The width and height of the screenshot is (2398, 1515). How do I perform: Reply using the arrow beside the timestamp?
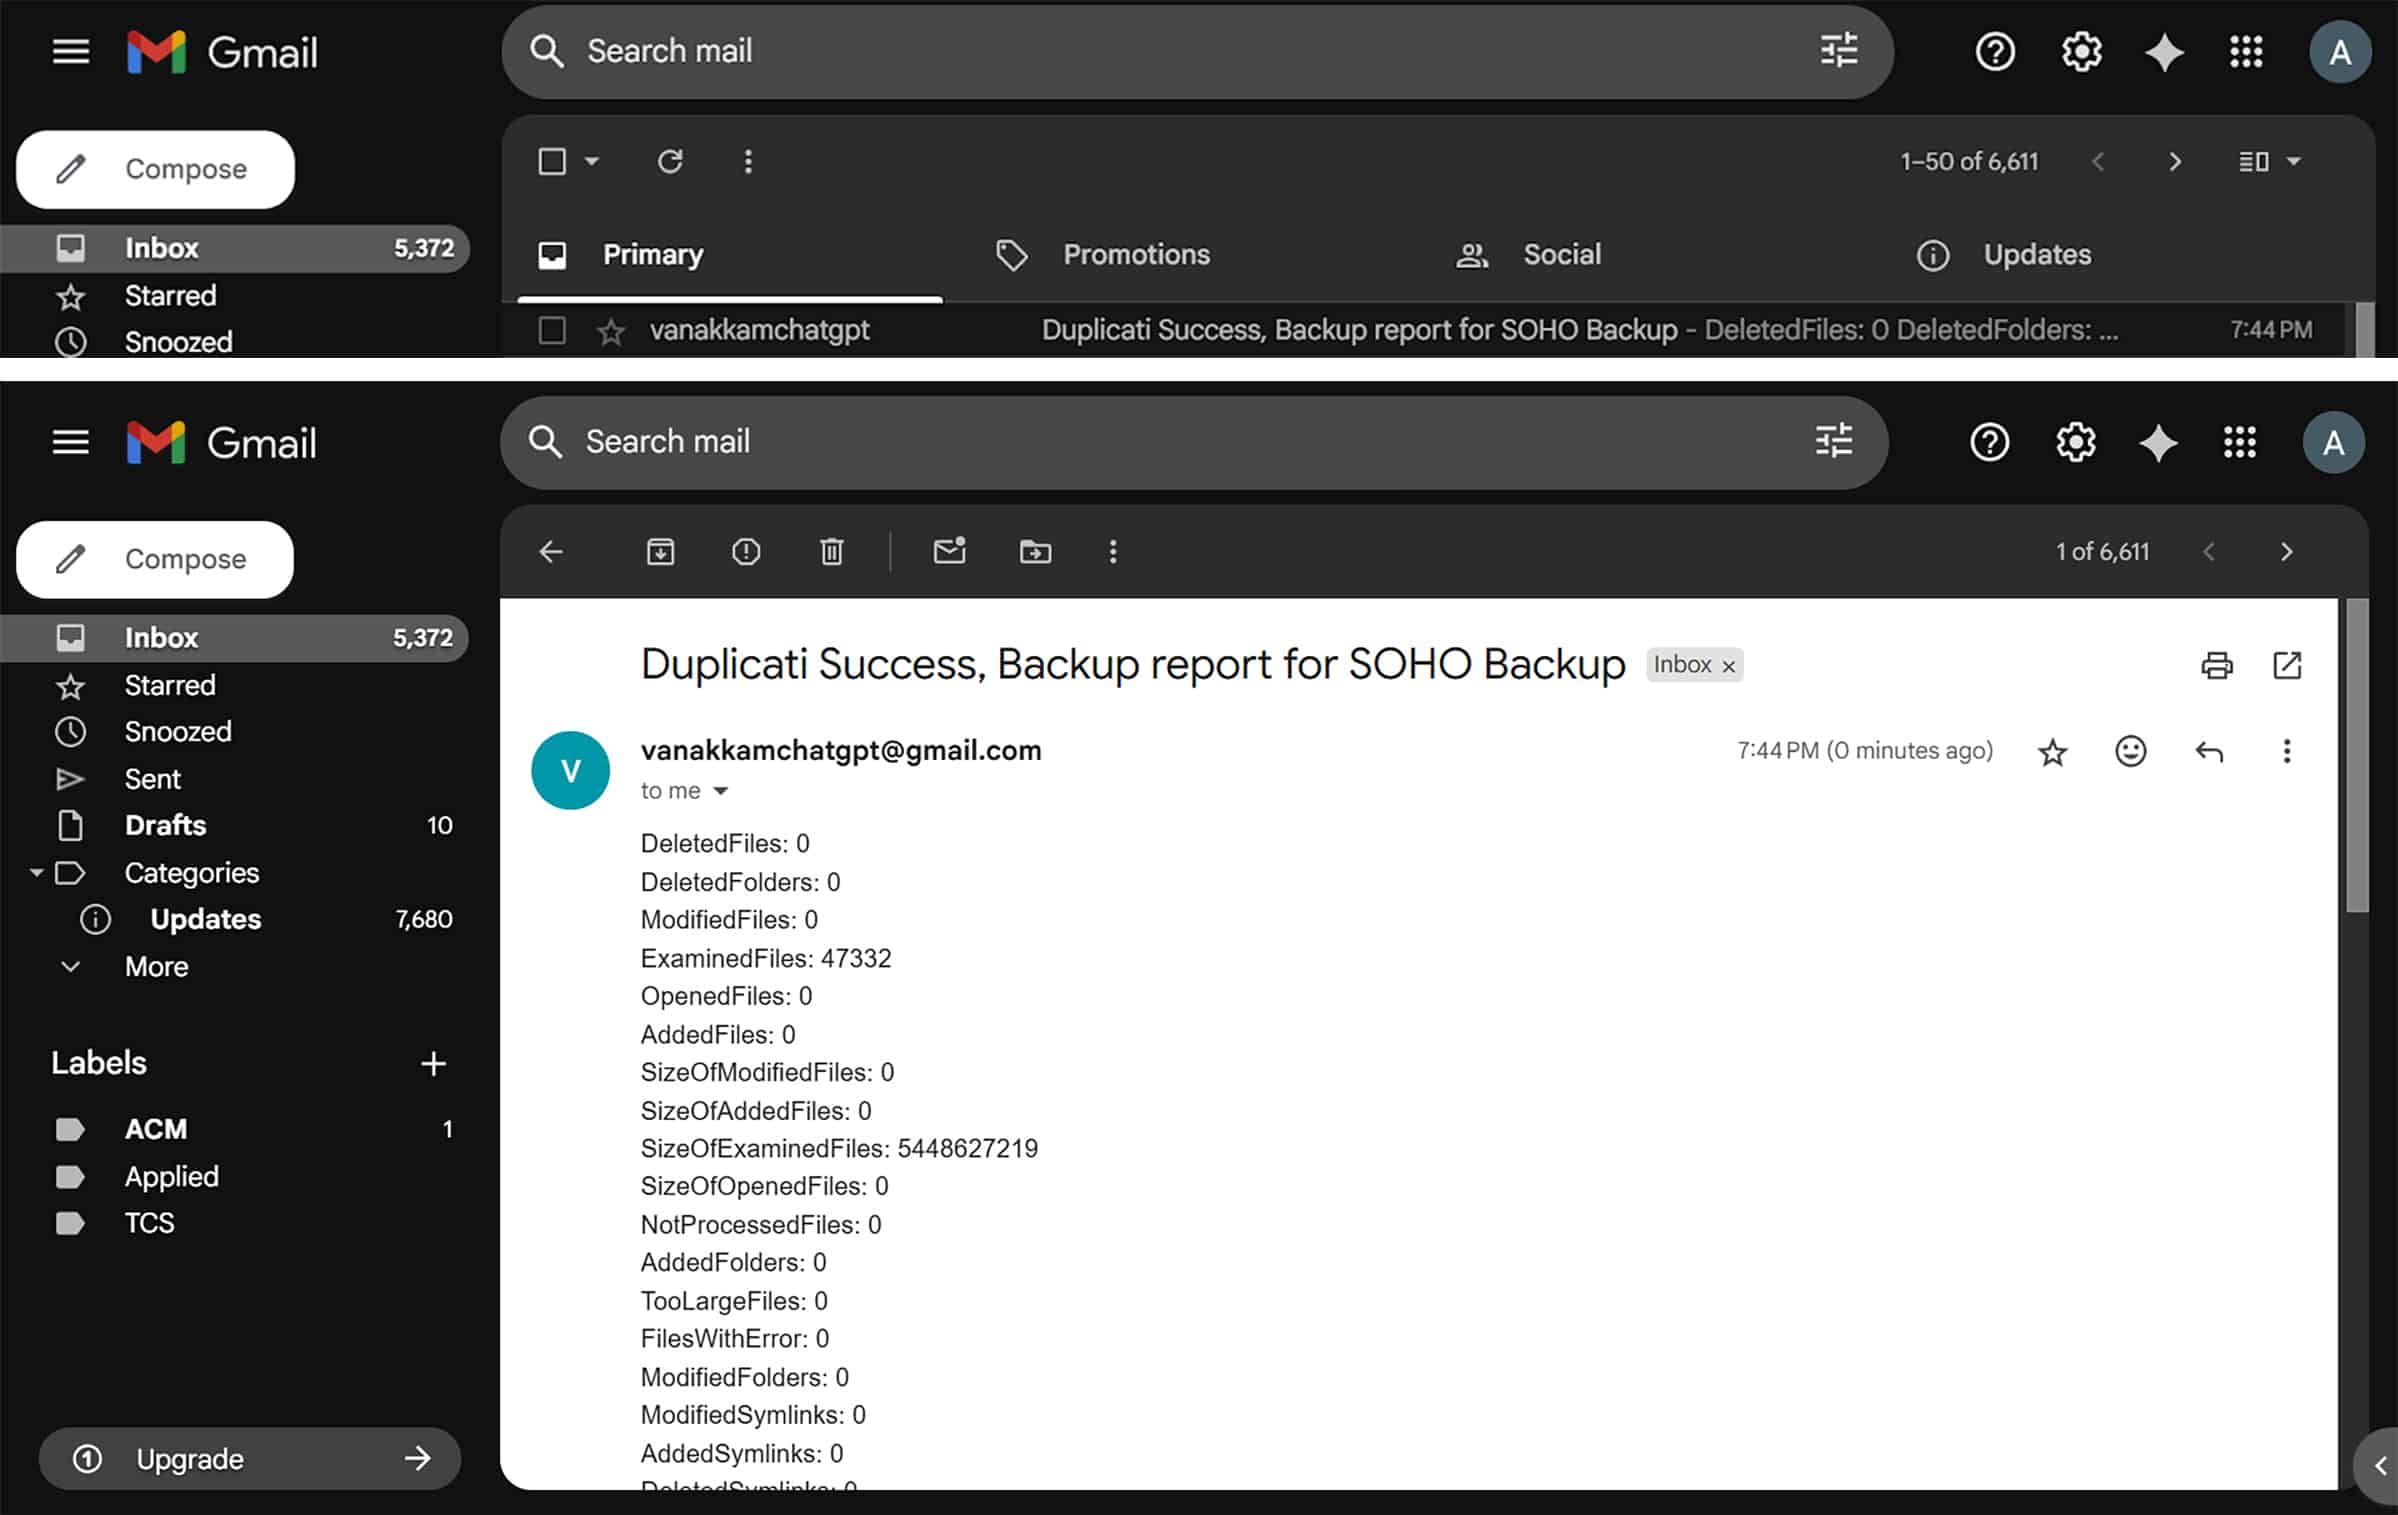2209,751
